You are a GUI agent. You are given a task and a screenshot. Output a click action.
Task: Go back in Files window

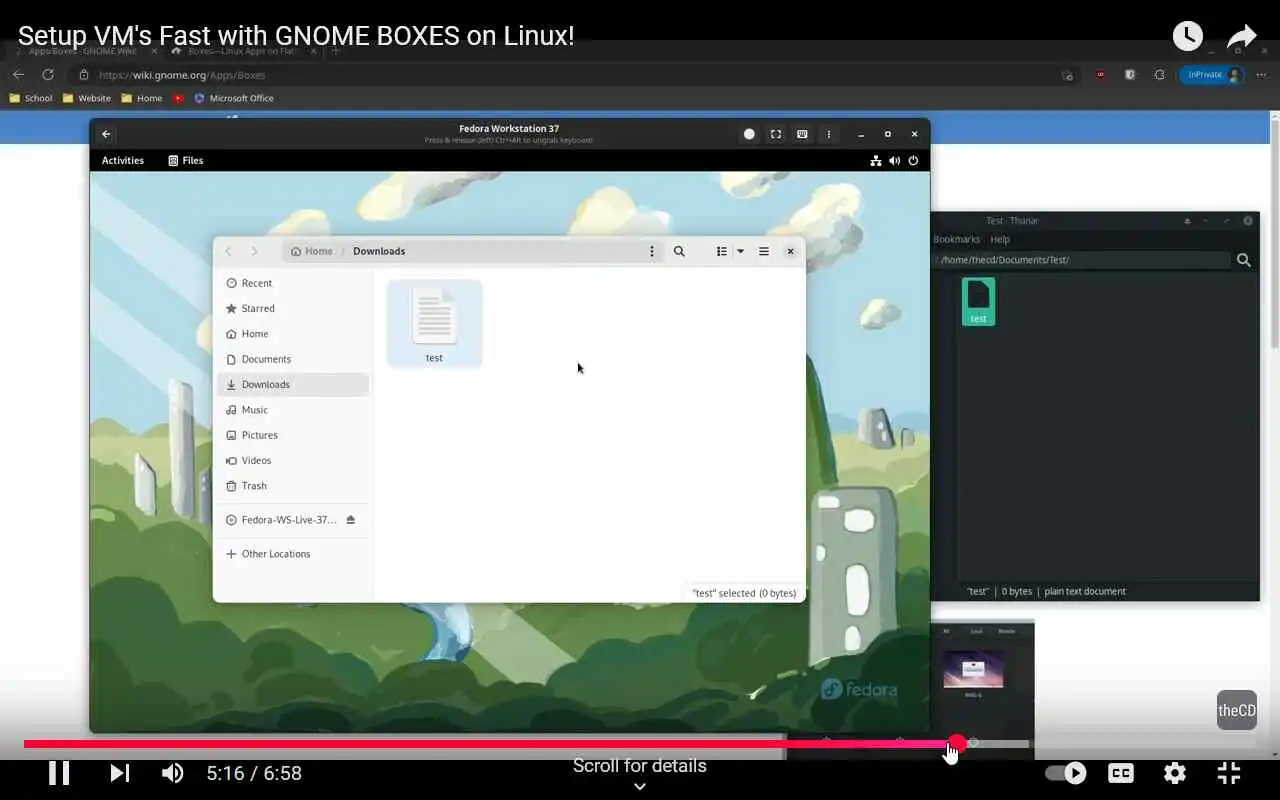point(229,251)
